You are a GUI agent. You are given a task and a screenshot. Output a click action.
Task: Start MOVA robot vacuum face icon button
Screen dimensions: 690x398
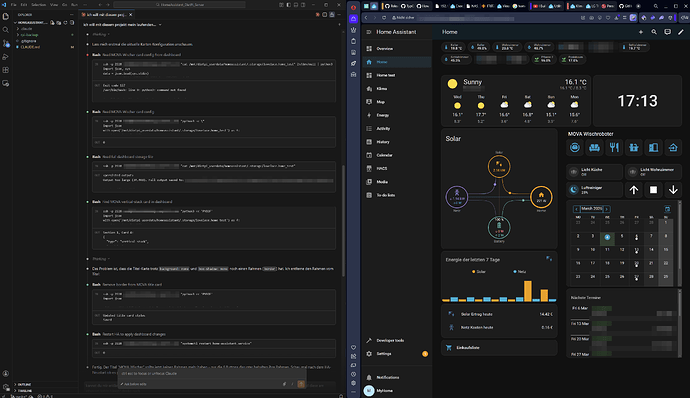pos(575,147)
